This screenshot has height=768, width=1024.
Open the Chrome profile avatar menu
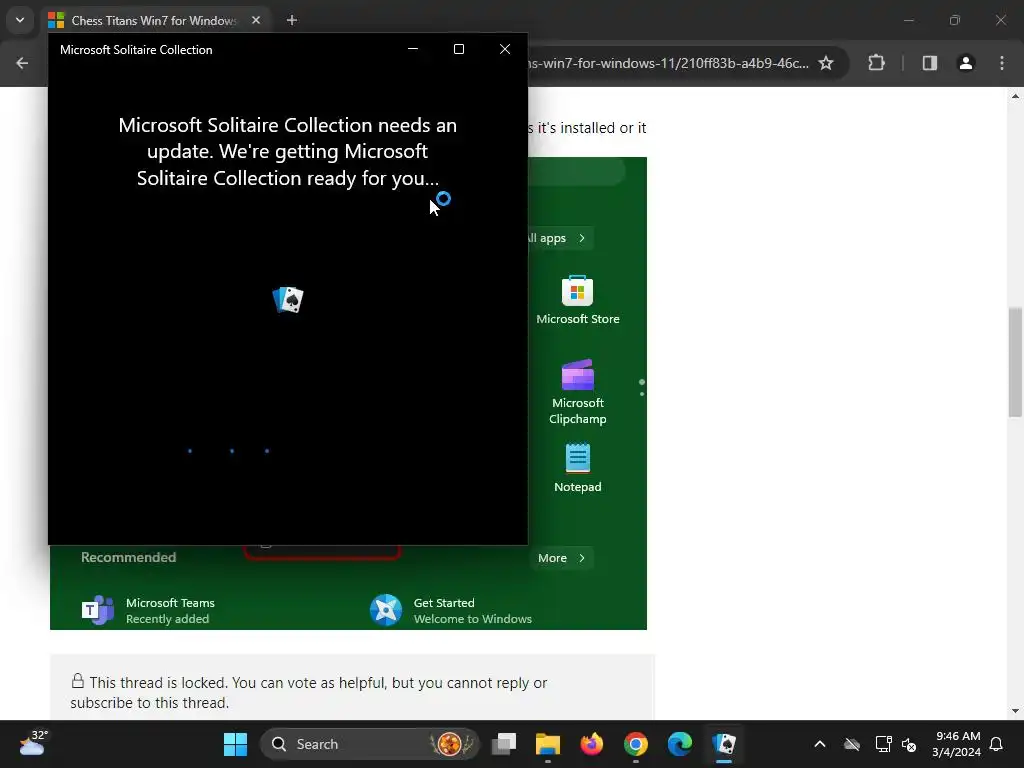tap(966, 63)
